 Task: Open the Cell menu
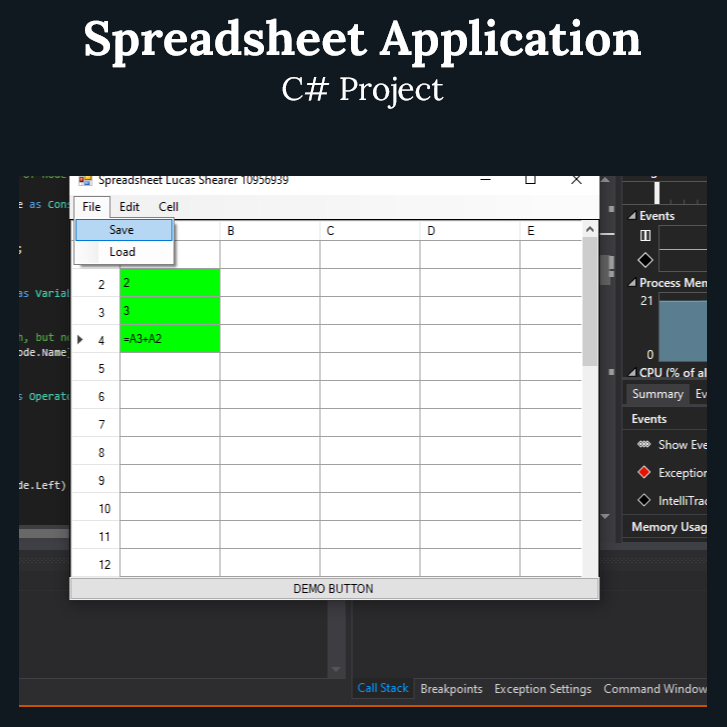pos(168,207)
